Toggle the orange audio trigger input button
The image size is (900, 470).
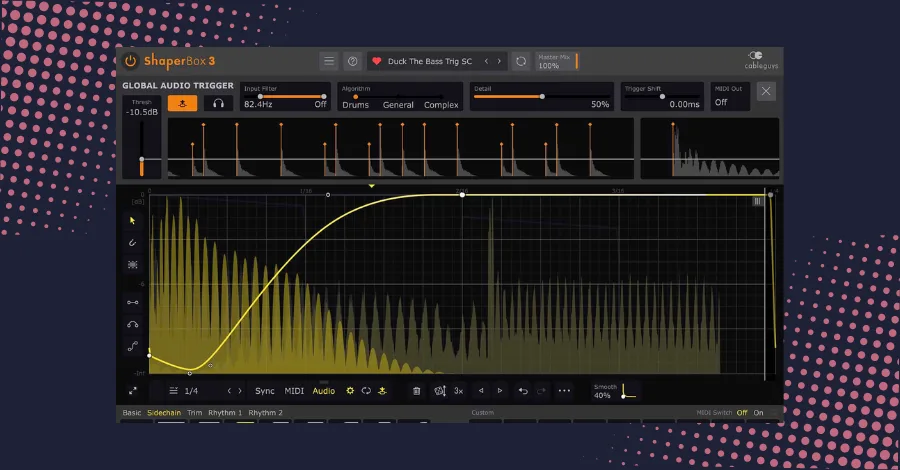183,103
